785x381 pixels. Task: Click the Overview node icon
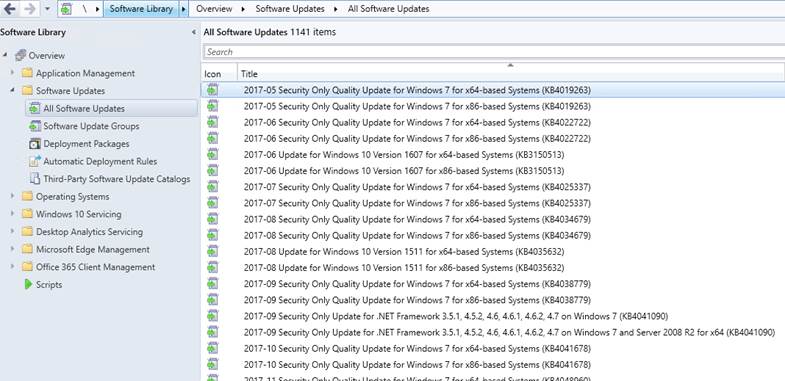[x=20, y=55]
